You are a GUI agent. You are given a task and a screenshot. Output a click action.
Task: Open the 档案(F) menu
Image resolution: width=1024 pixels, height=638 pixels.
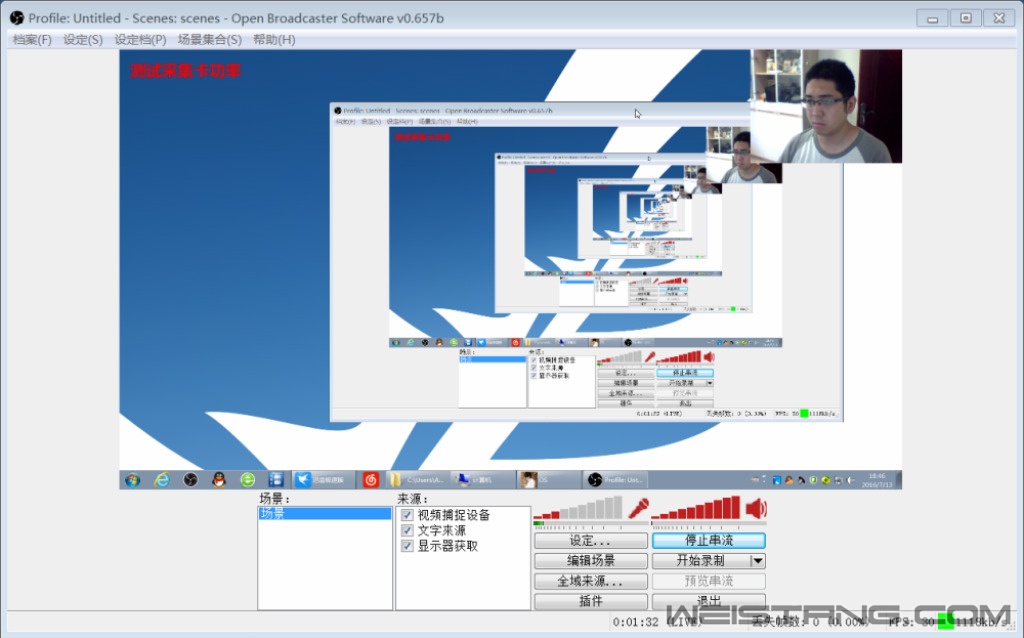32,40
